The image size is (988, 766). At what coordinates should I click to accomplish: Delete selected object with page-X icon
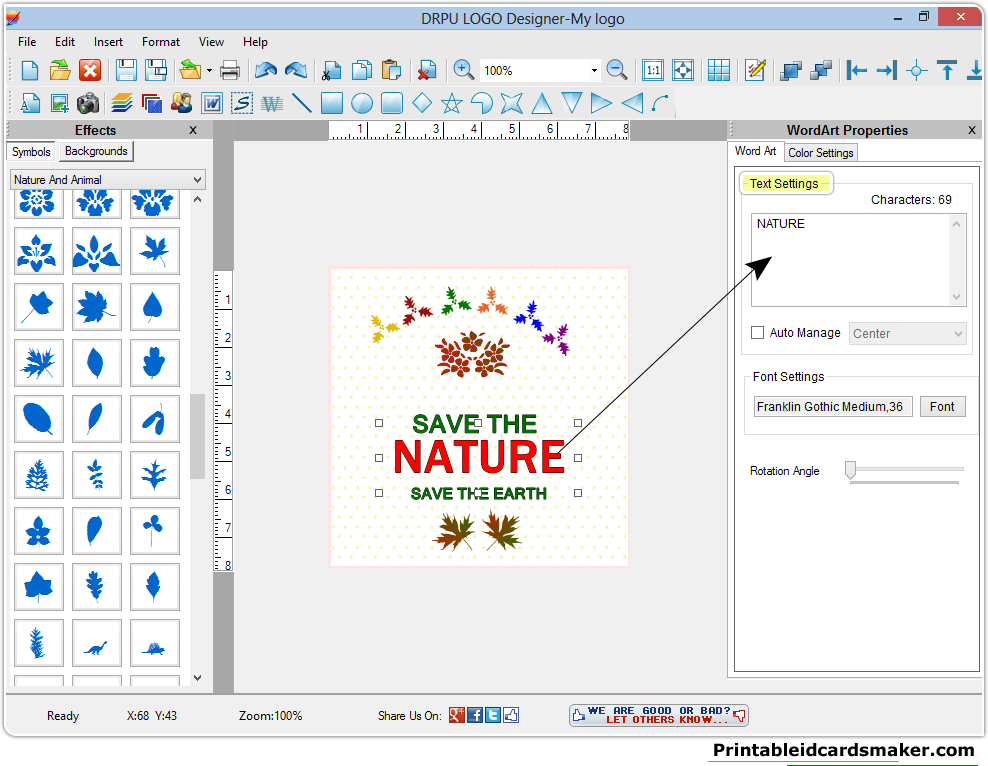click(x=427, y=70)
